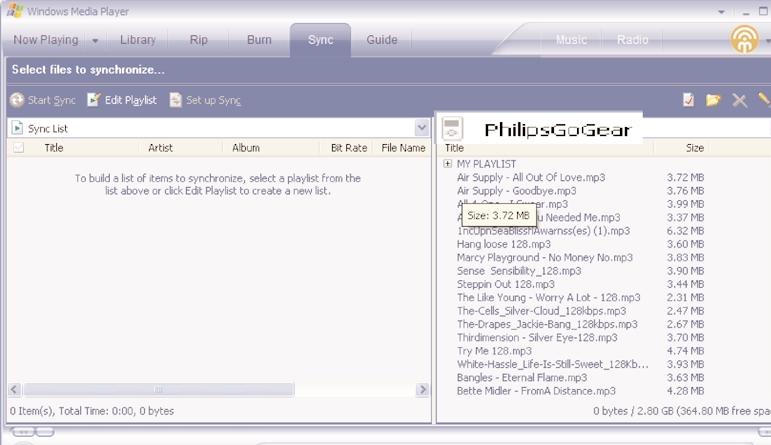
Task: Switch to the Guide tab
Action: [x=382, y=40]
